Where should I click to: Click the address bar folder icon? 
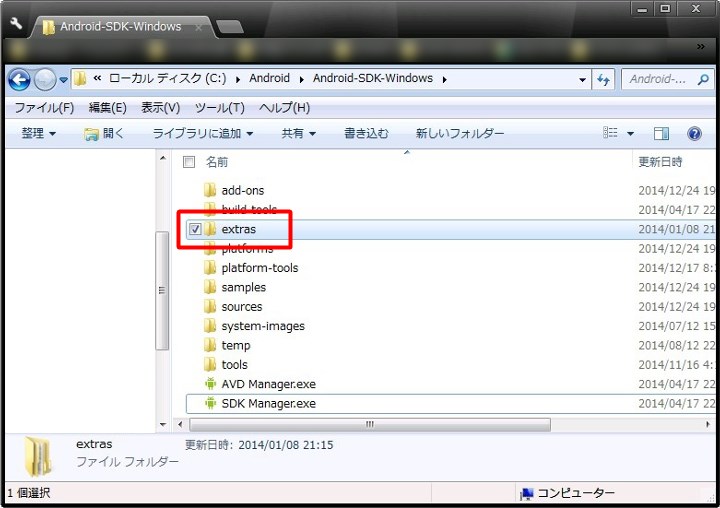tap(80, 79)
